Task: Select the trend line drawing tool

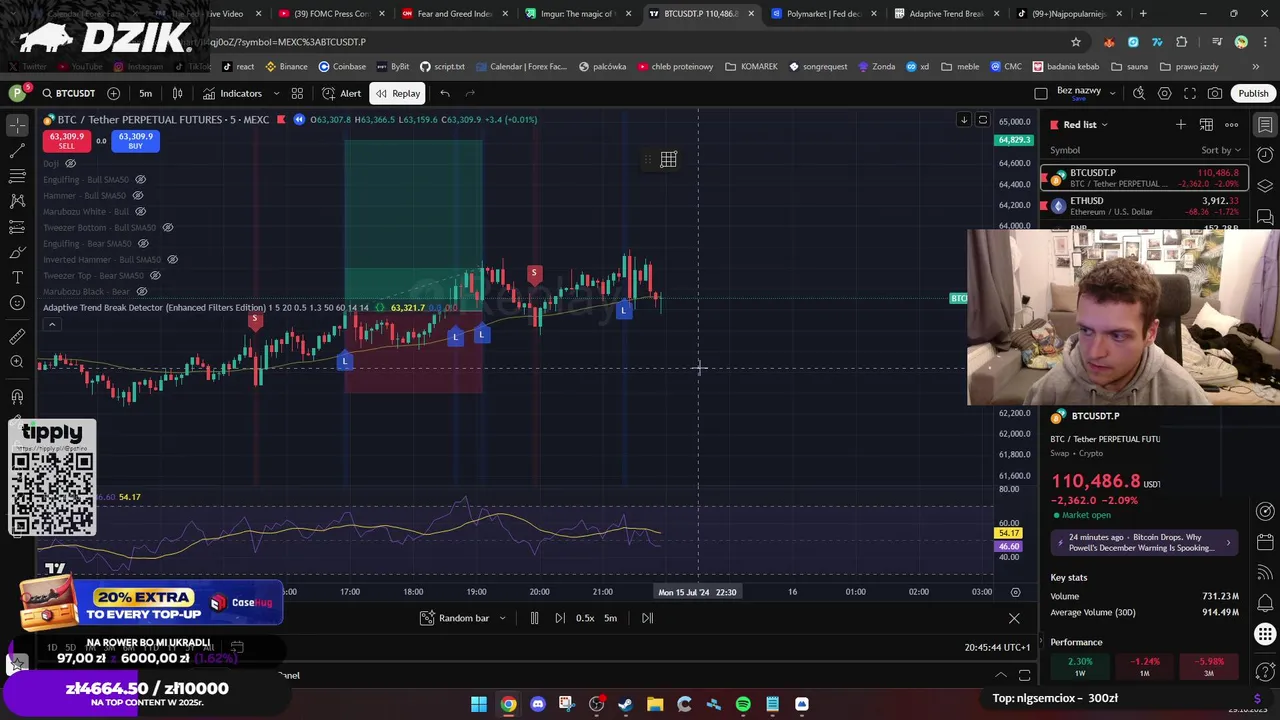Action: (x=17, y=150)
